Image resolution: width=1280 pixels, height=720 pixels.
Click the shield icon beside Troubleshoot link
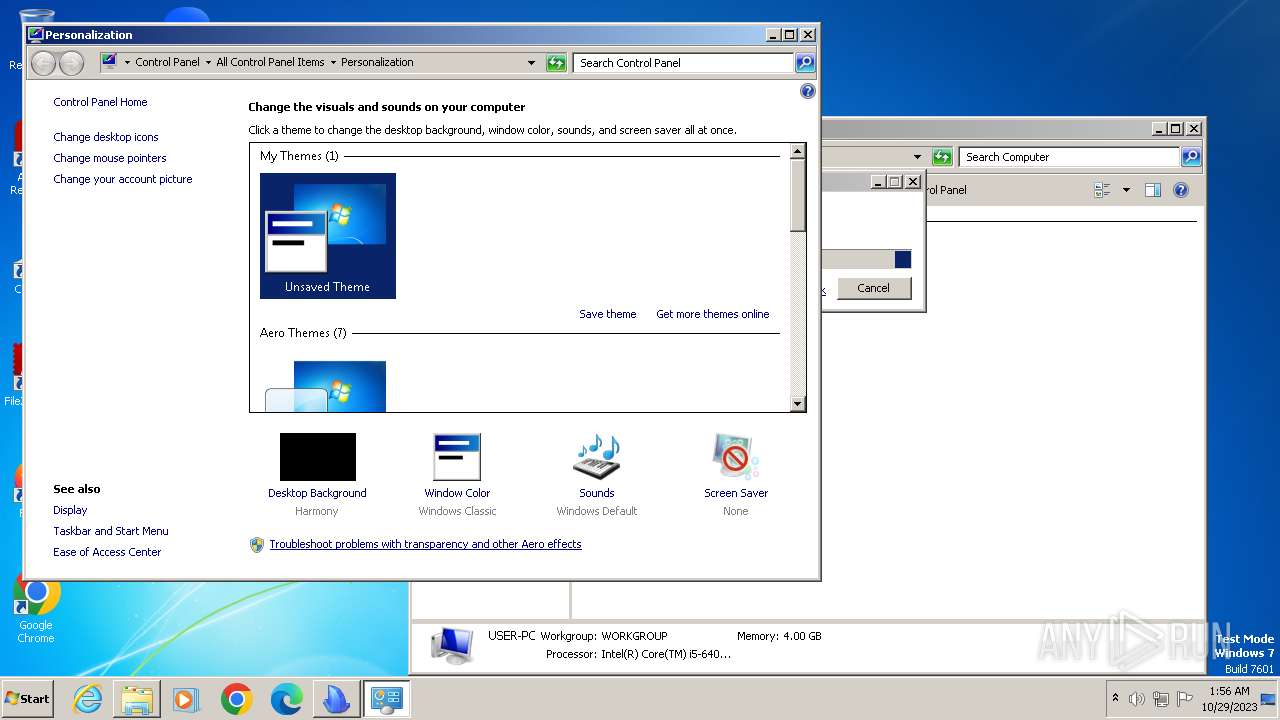257,544
